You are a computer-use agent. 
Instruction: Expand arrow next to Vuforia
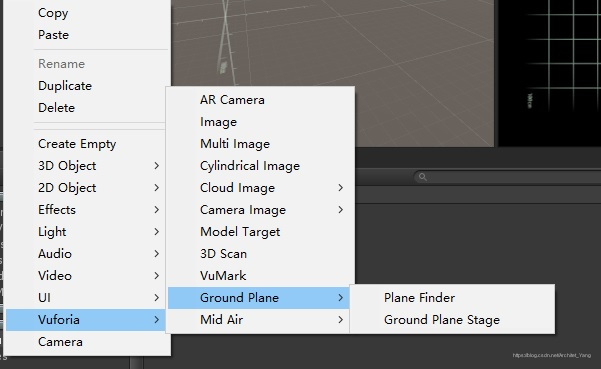156,320
